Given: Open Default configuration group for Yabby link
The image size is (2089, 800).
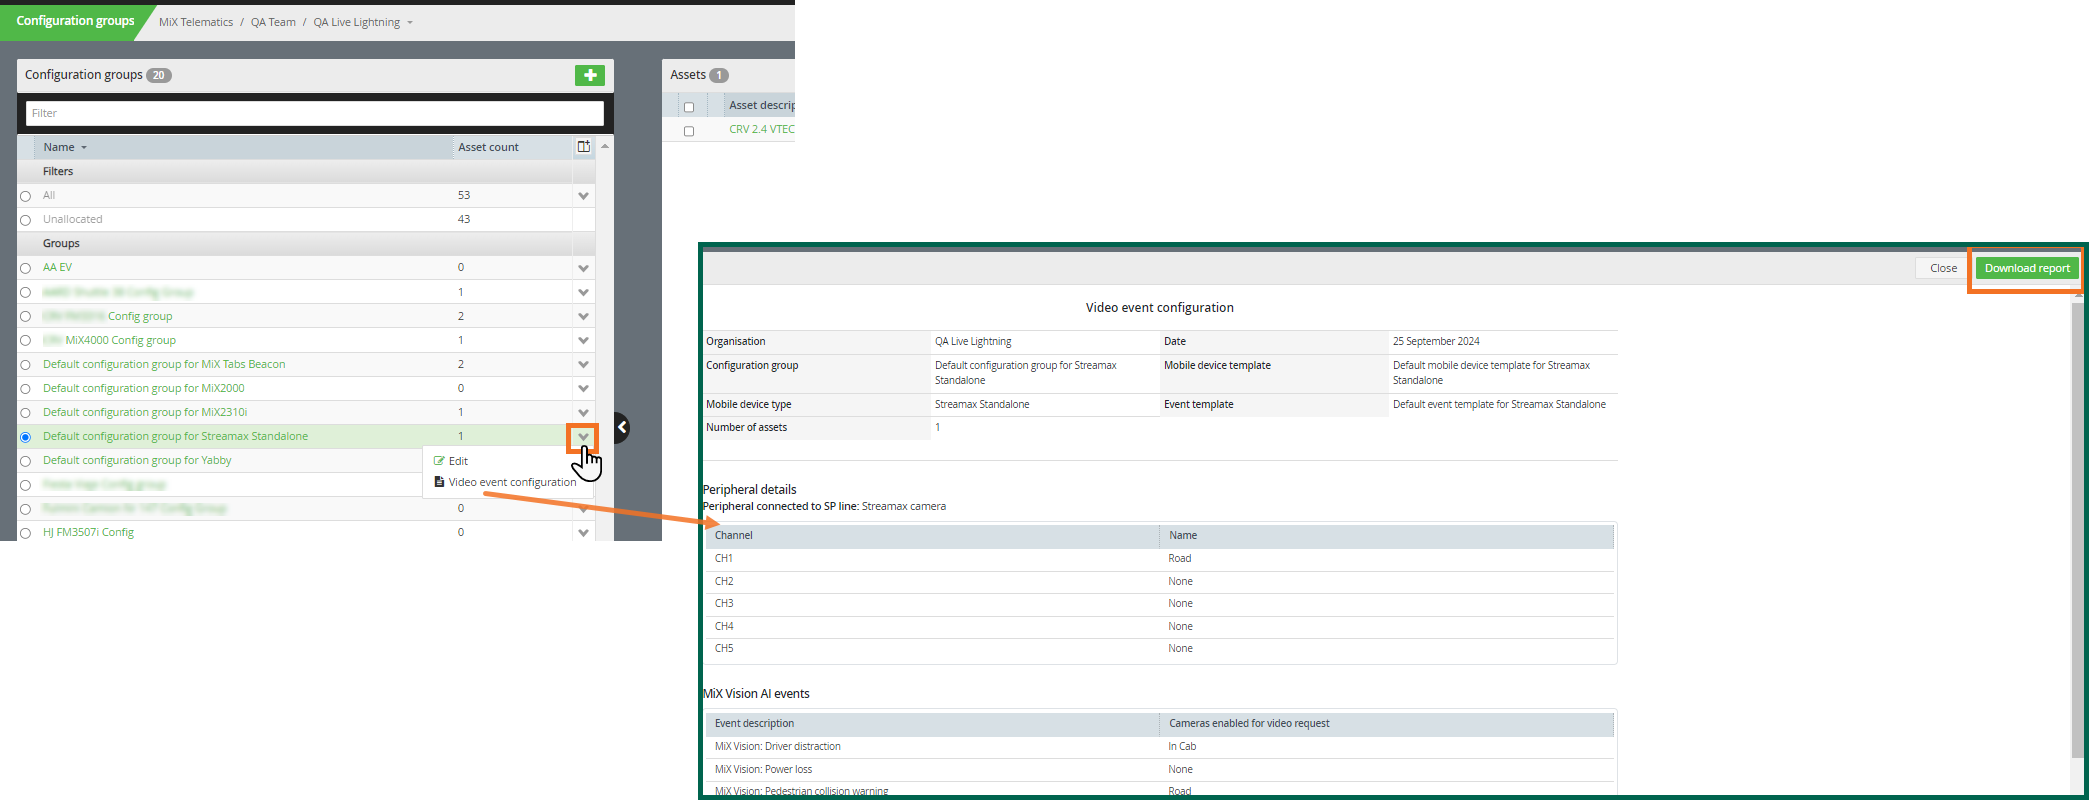Looking at the screenshot, I should (137, 460).
